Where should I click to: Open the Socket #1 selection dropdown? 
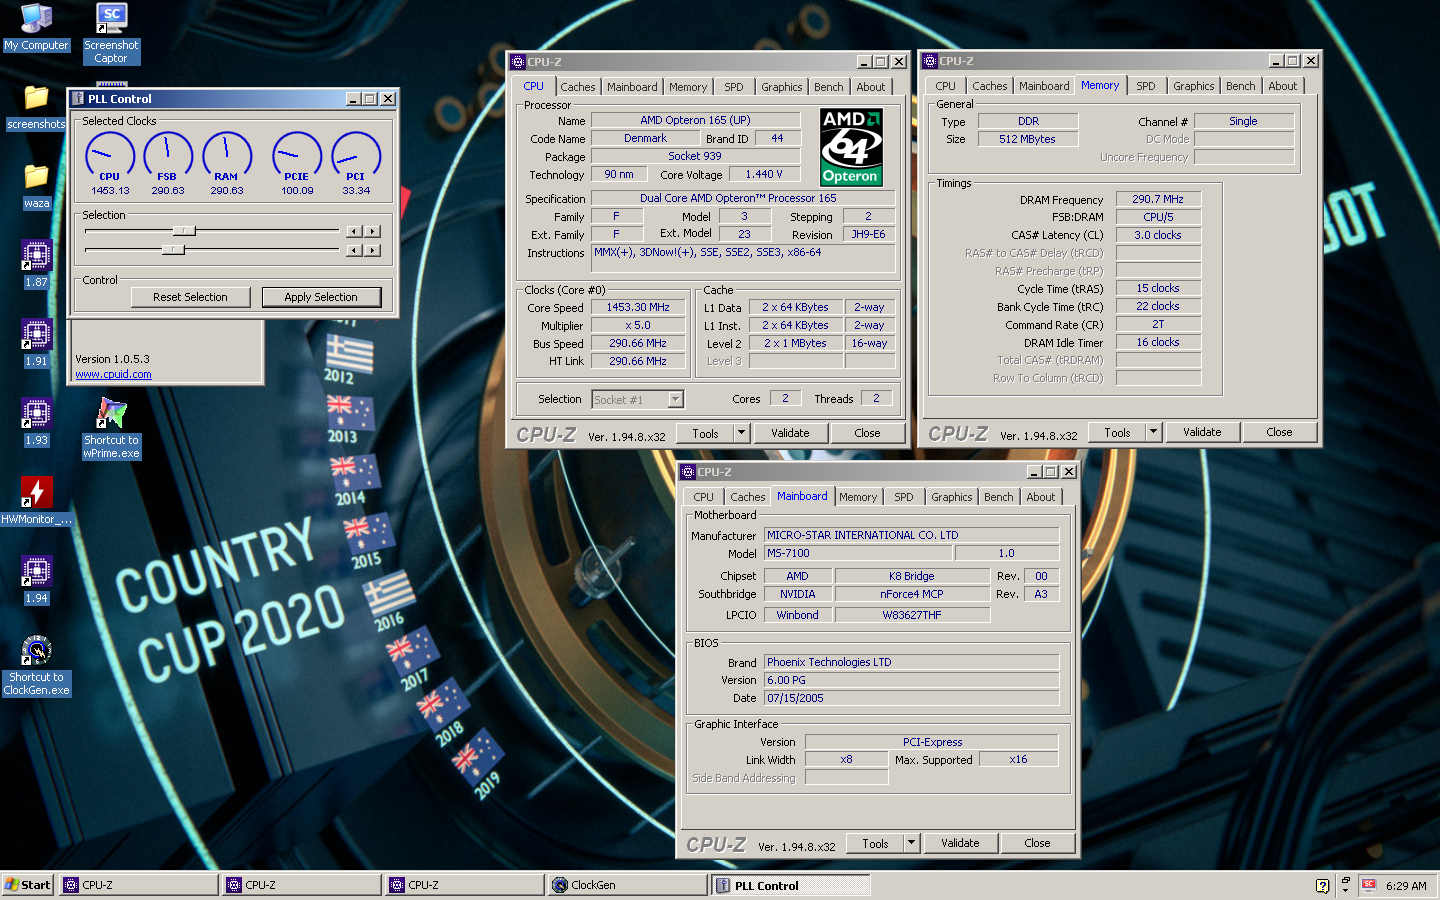coord(675,400)
